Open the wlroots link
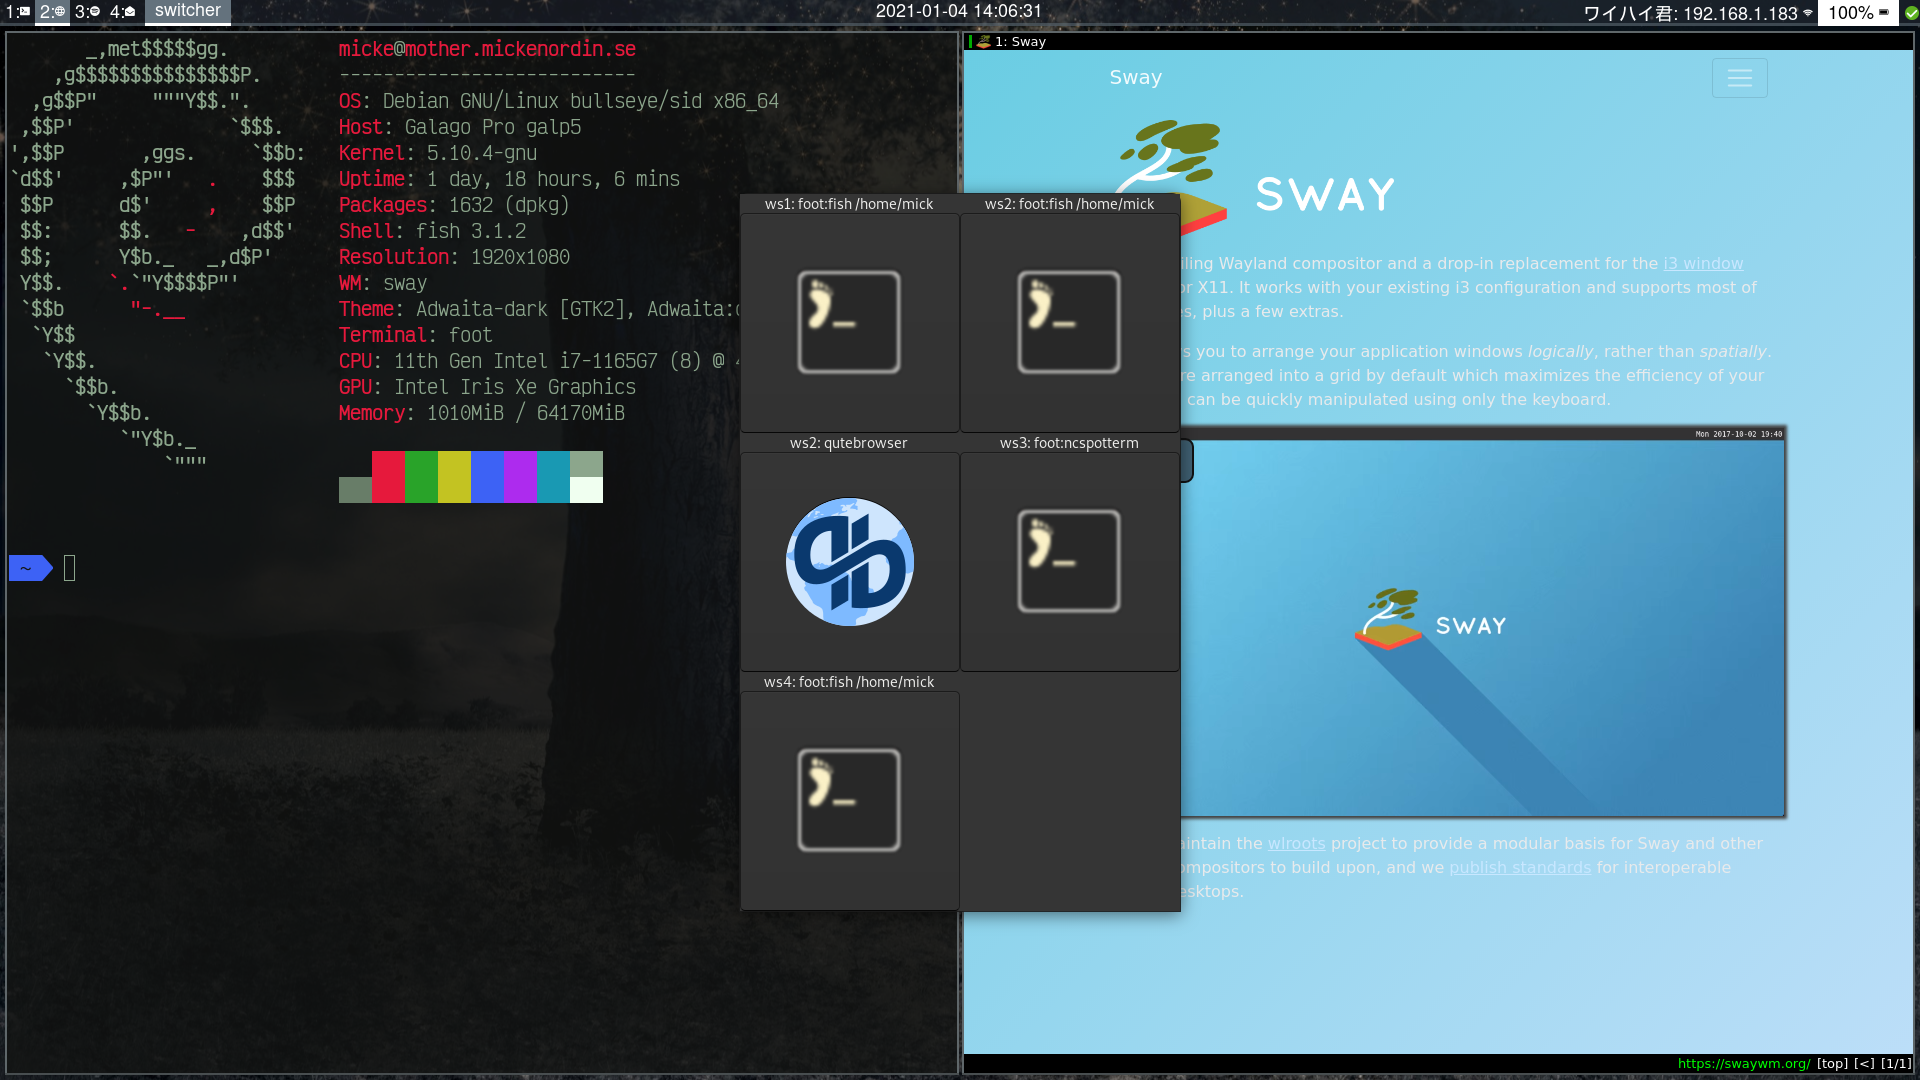1920x1080 pixels. pos(1296,844)
